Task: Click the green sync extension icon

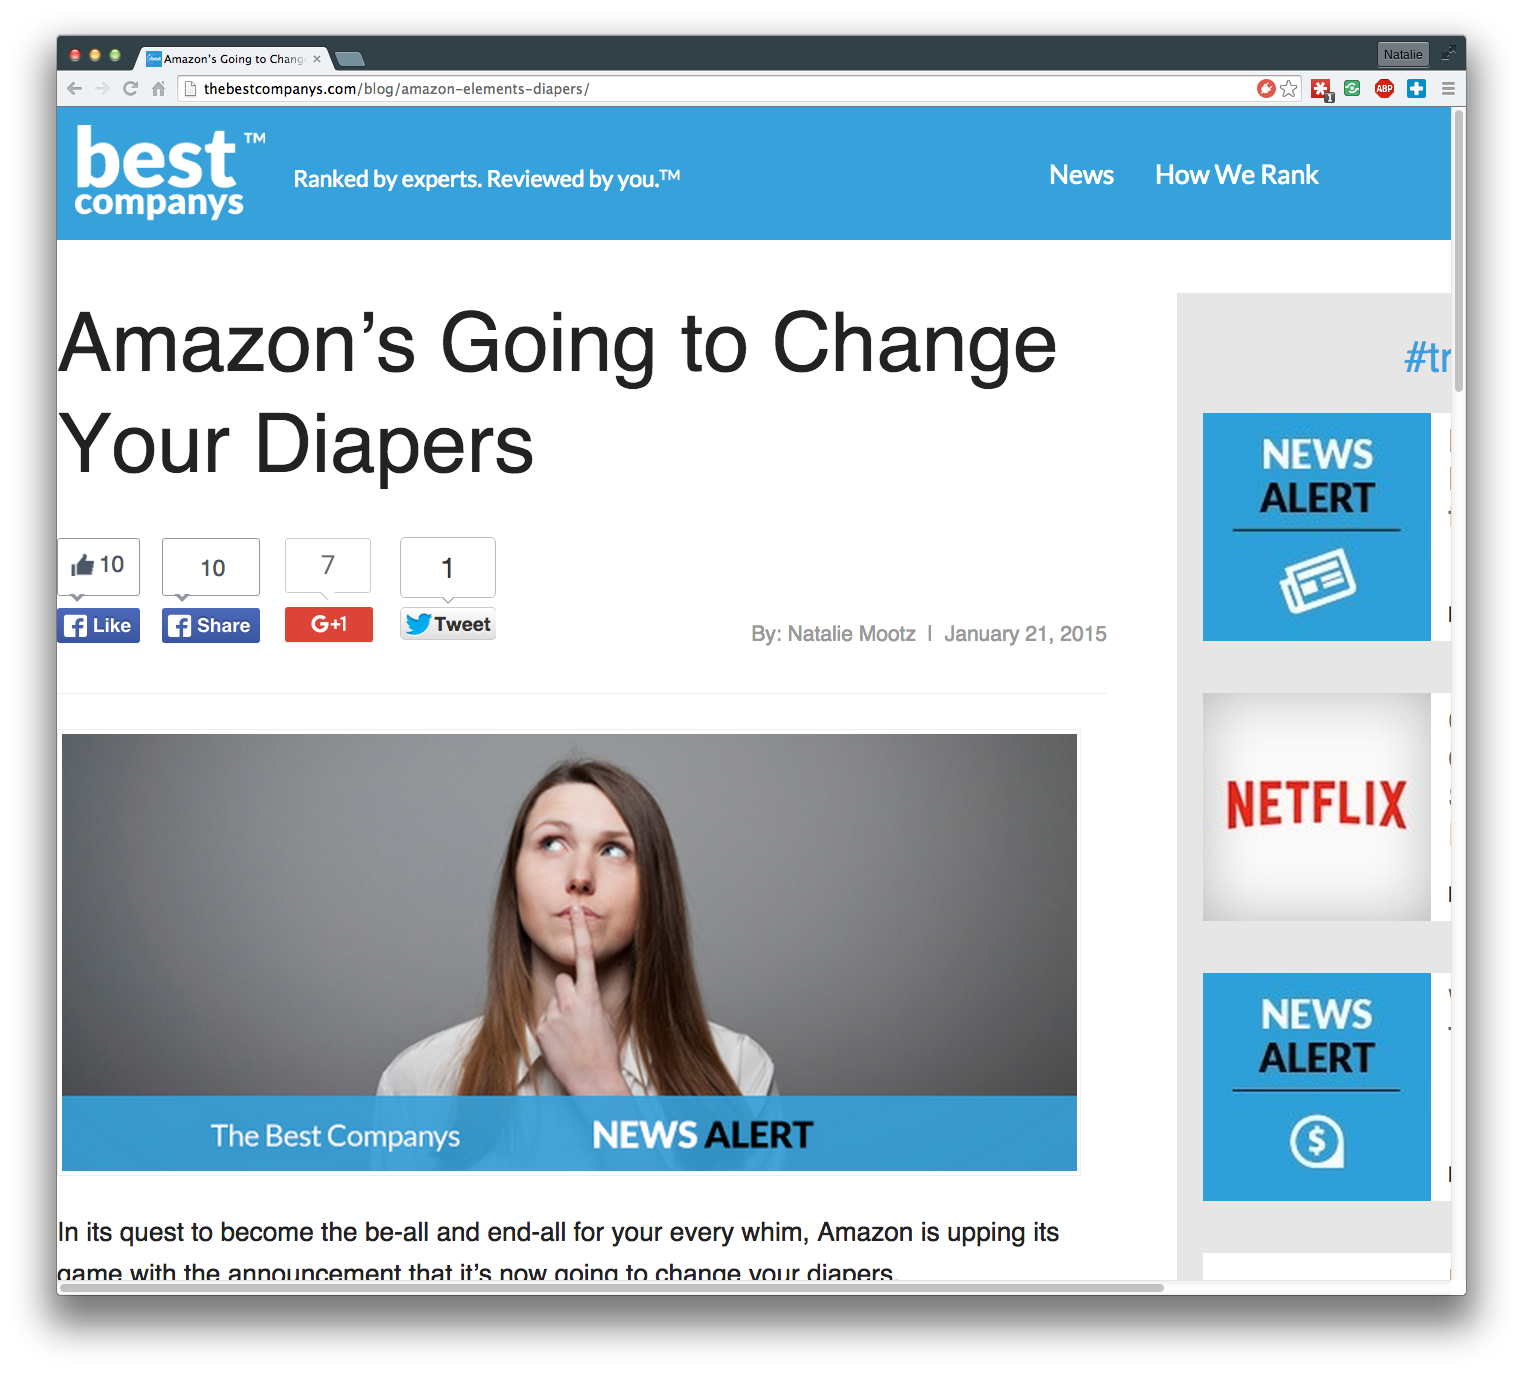Action: (1352, 89)
